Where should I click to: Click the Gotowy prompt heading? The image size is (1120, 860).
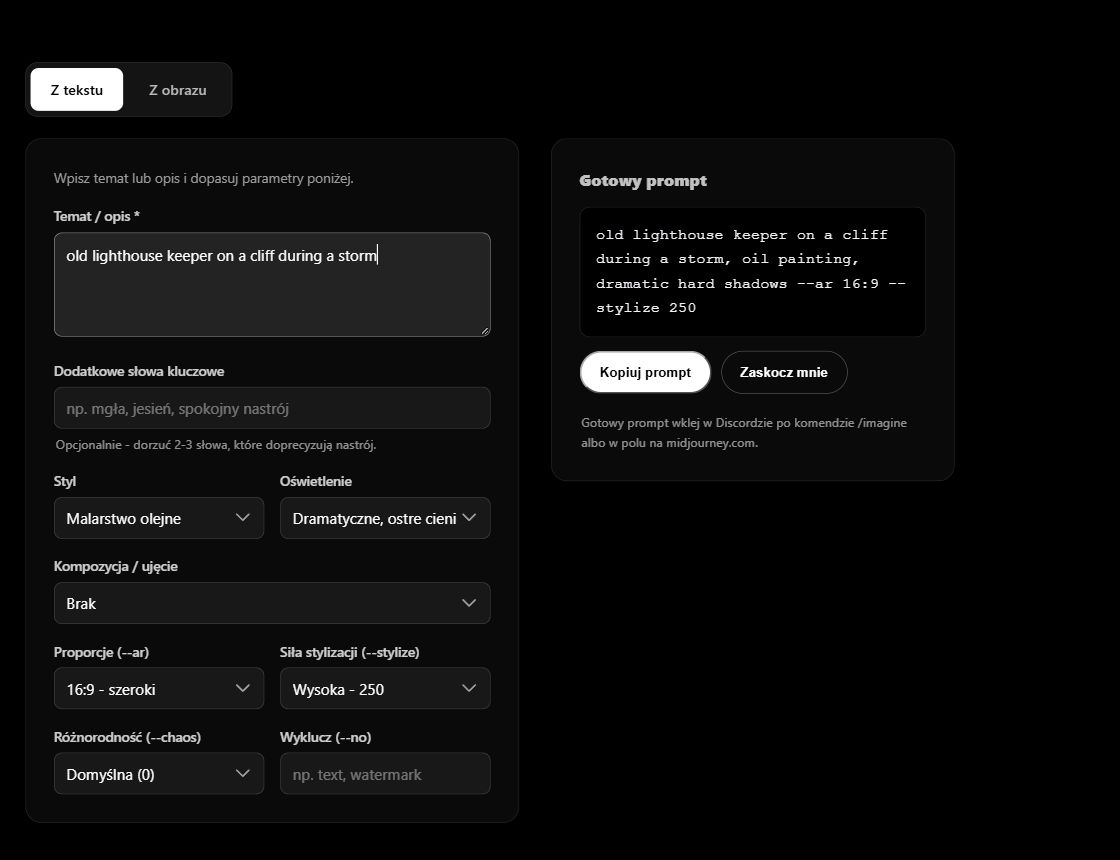[643, 181]
